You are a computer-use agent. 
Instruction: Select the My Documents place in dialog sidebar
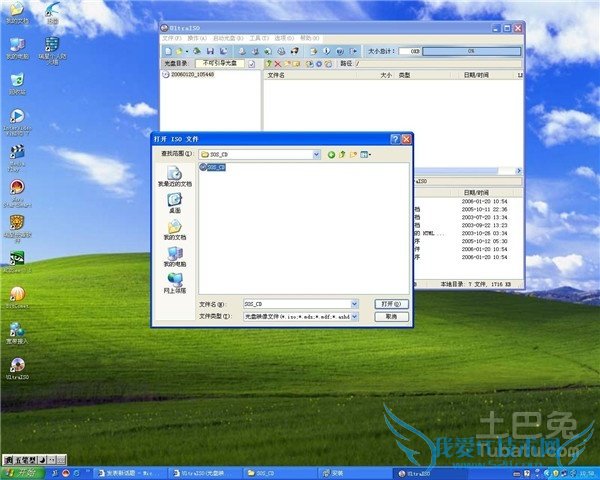click(x=175, y=230)
